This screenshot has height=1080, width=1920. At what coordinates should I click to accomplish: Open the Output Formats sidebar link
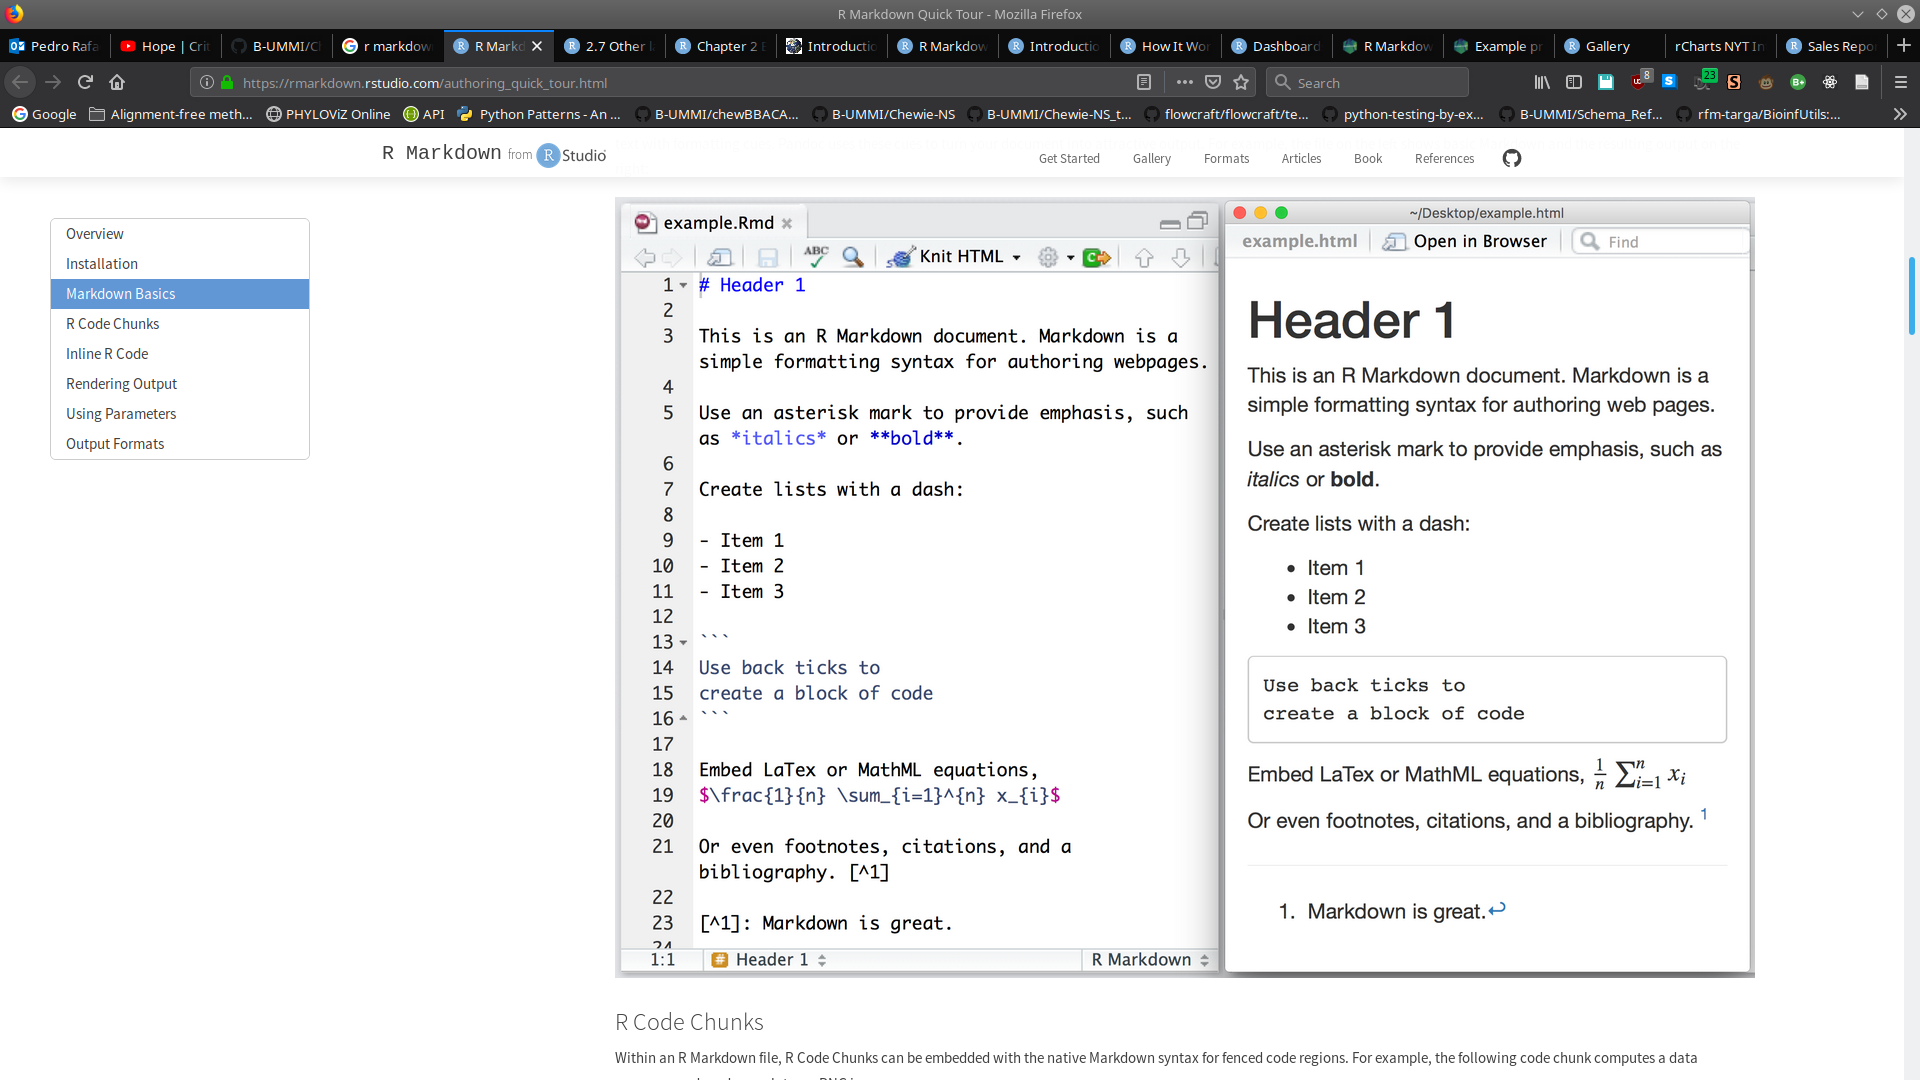(x=115, y=444)
